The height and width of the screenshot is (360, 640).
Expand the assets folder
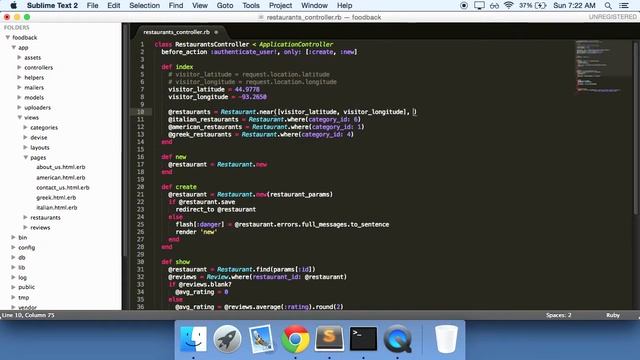(x=19, y=57)
